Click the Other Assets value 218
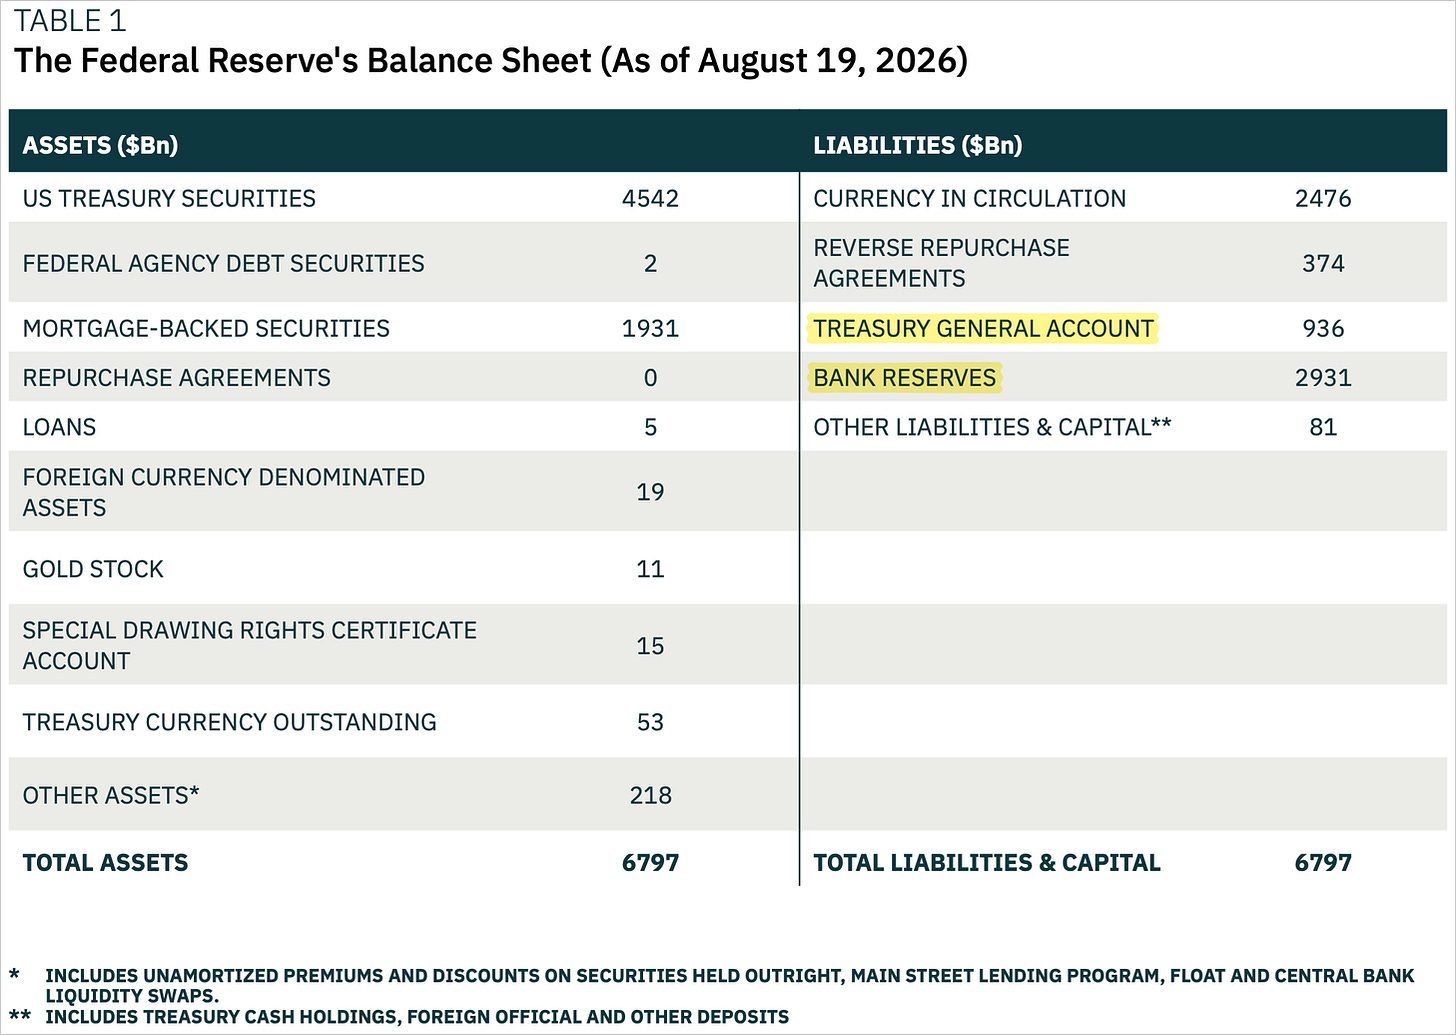 (650, 795)
